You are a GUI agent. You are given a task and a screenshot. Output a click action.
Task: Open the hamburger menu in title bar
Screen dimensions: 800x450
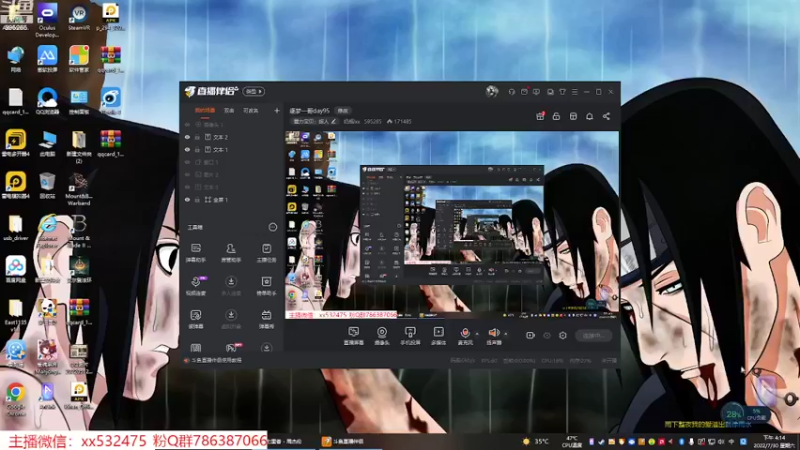(574, 92)
